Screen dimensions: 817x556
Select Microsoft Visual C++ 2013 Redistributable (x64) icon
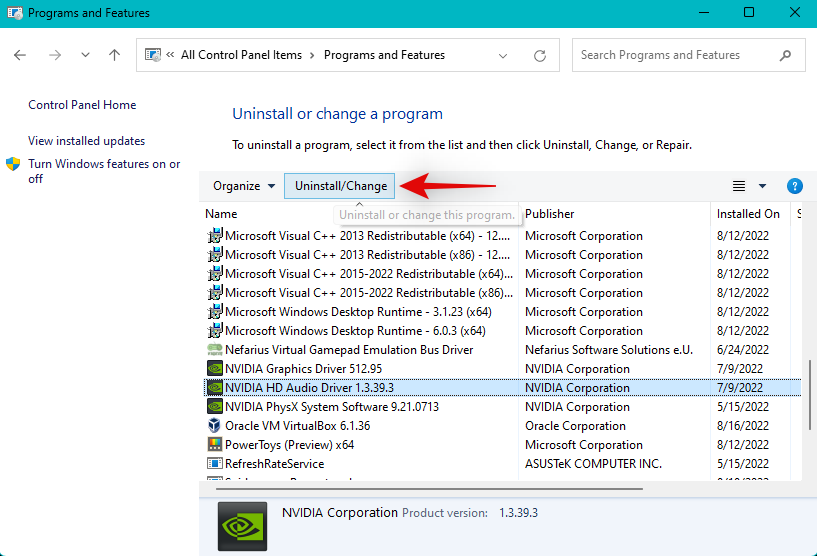[x=215, y=236]
